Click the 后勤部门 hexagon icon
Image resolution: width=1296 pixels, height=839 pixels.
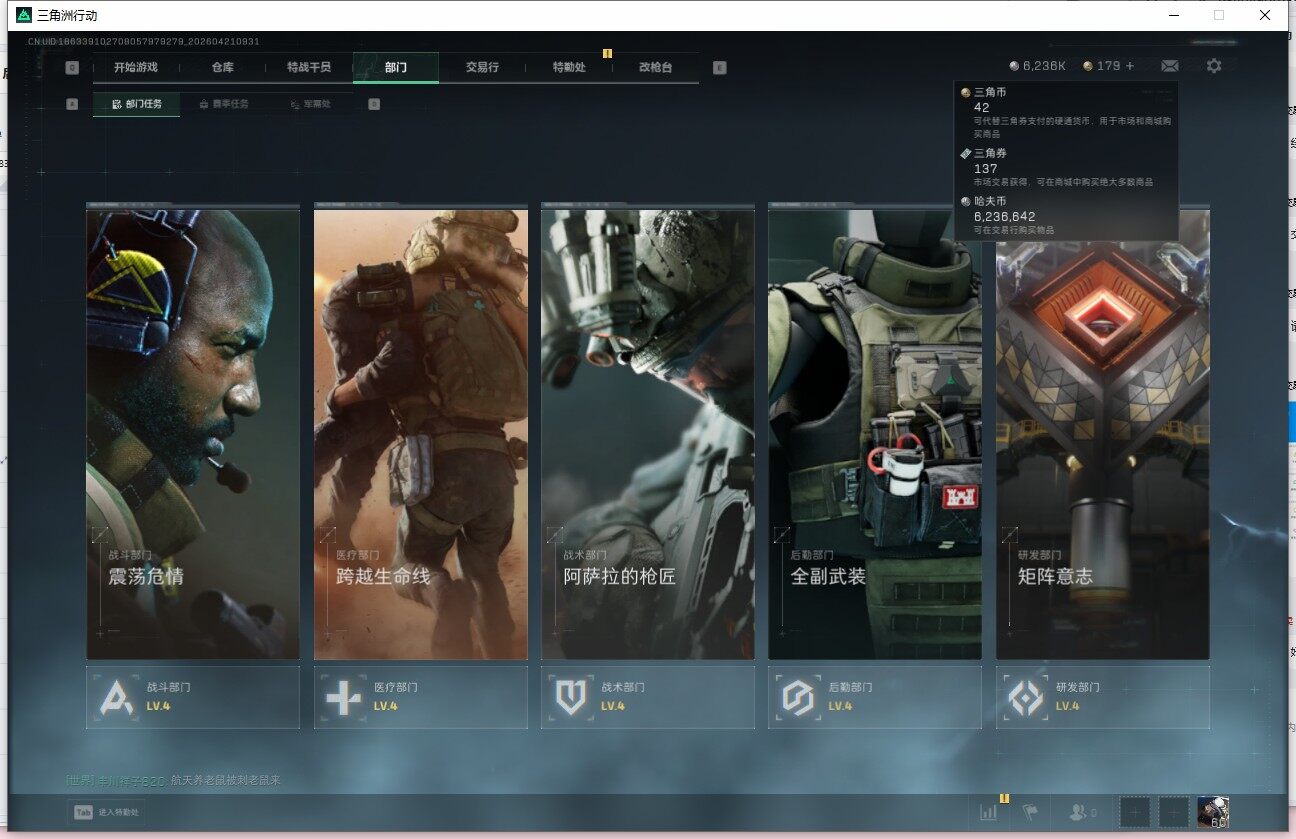tap(798, 697)
